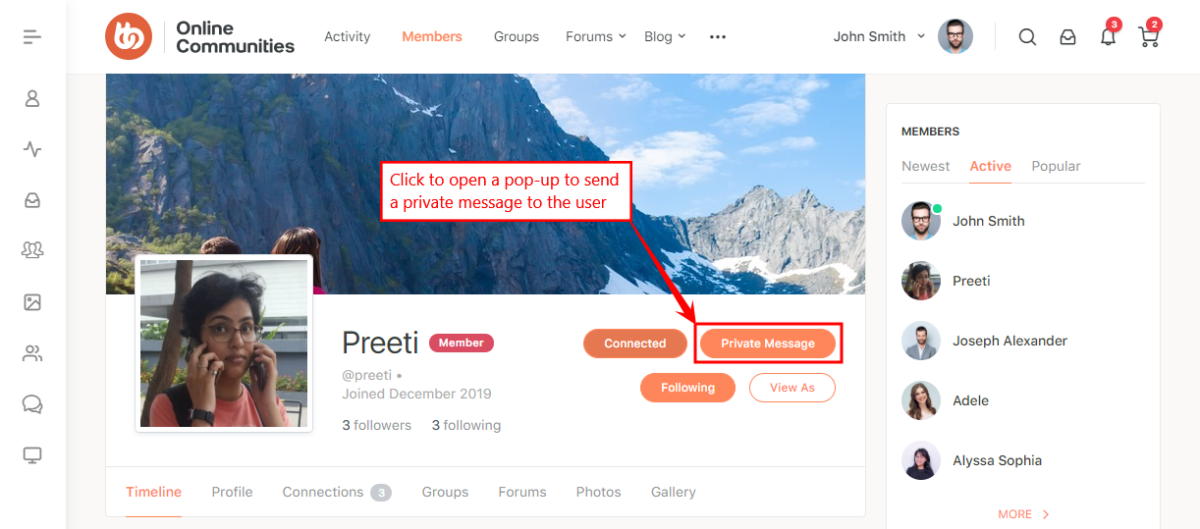Open notifications bell icon
Image resolution: width=1200 pixels, height=529 pixels.
point(1107,37)
